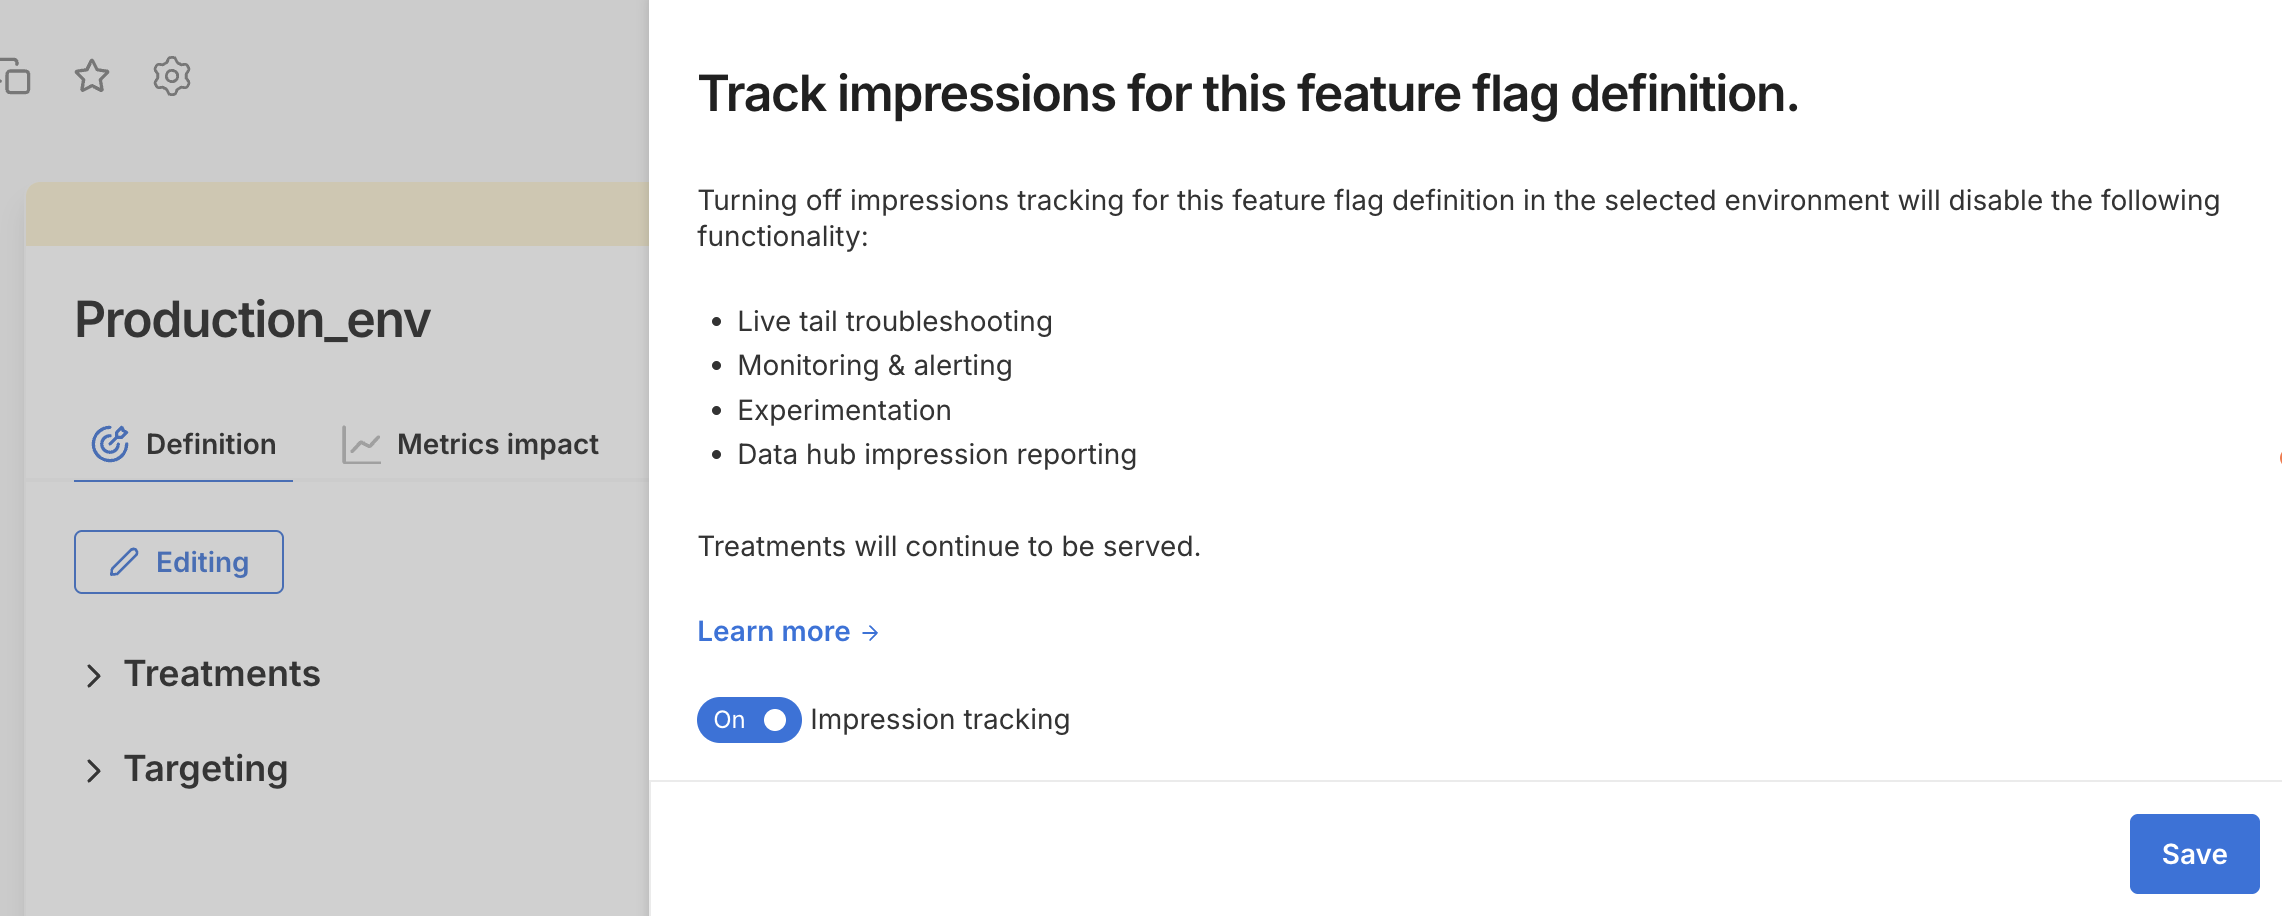
Task: Save the impression tracking changes
Action: pos(2194,853)
